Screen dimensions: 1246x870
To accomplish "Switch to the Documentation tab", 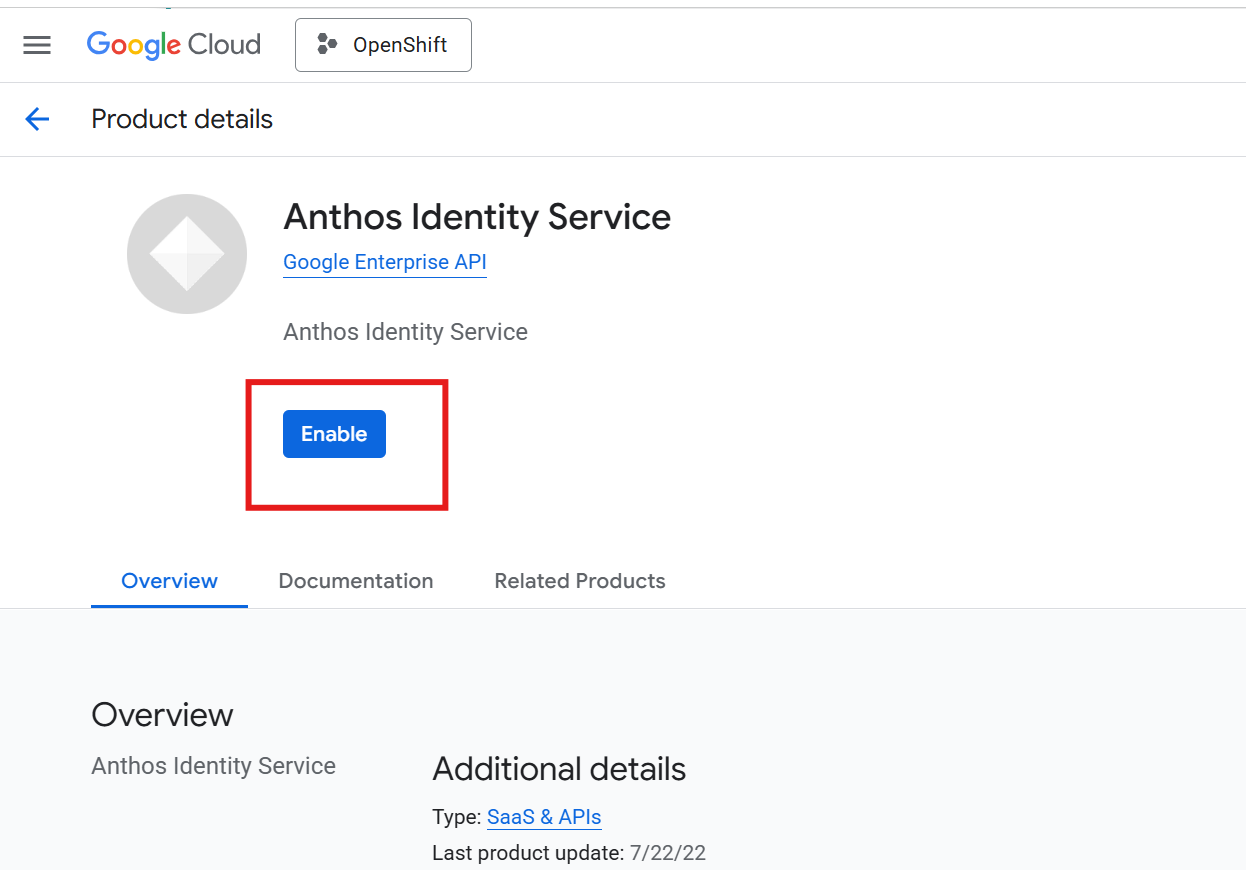I will (356, 581).
